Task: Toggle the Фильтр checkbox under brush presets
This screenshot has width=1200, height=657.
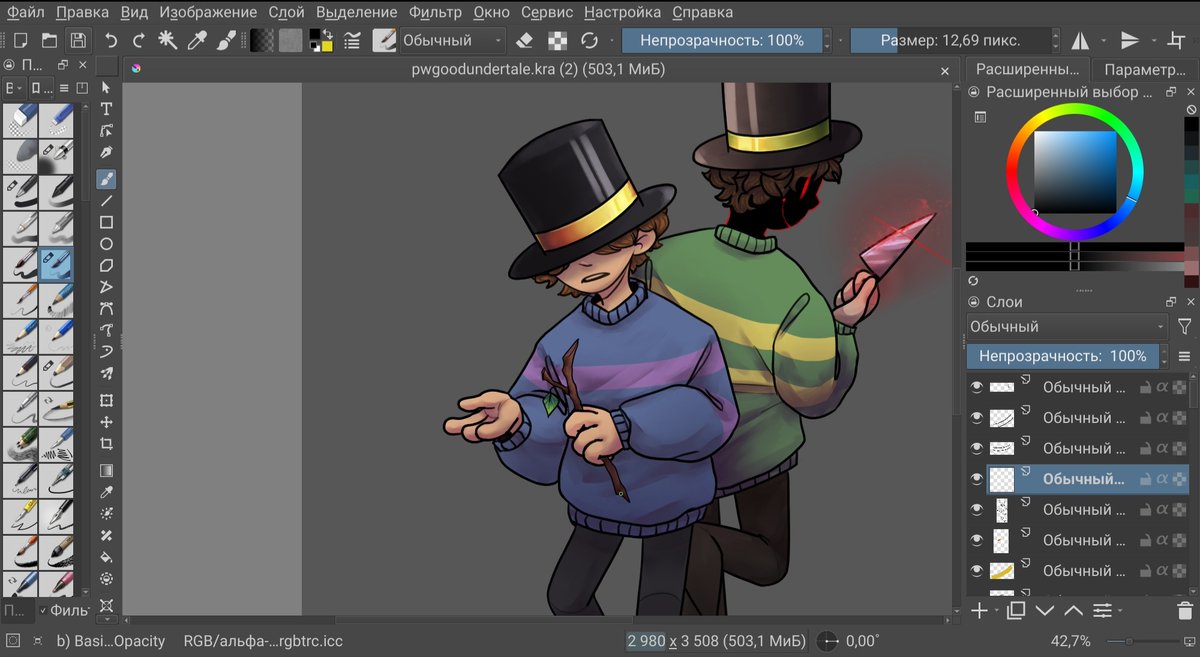Action: click(x=43, y=610)
